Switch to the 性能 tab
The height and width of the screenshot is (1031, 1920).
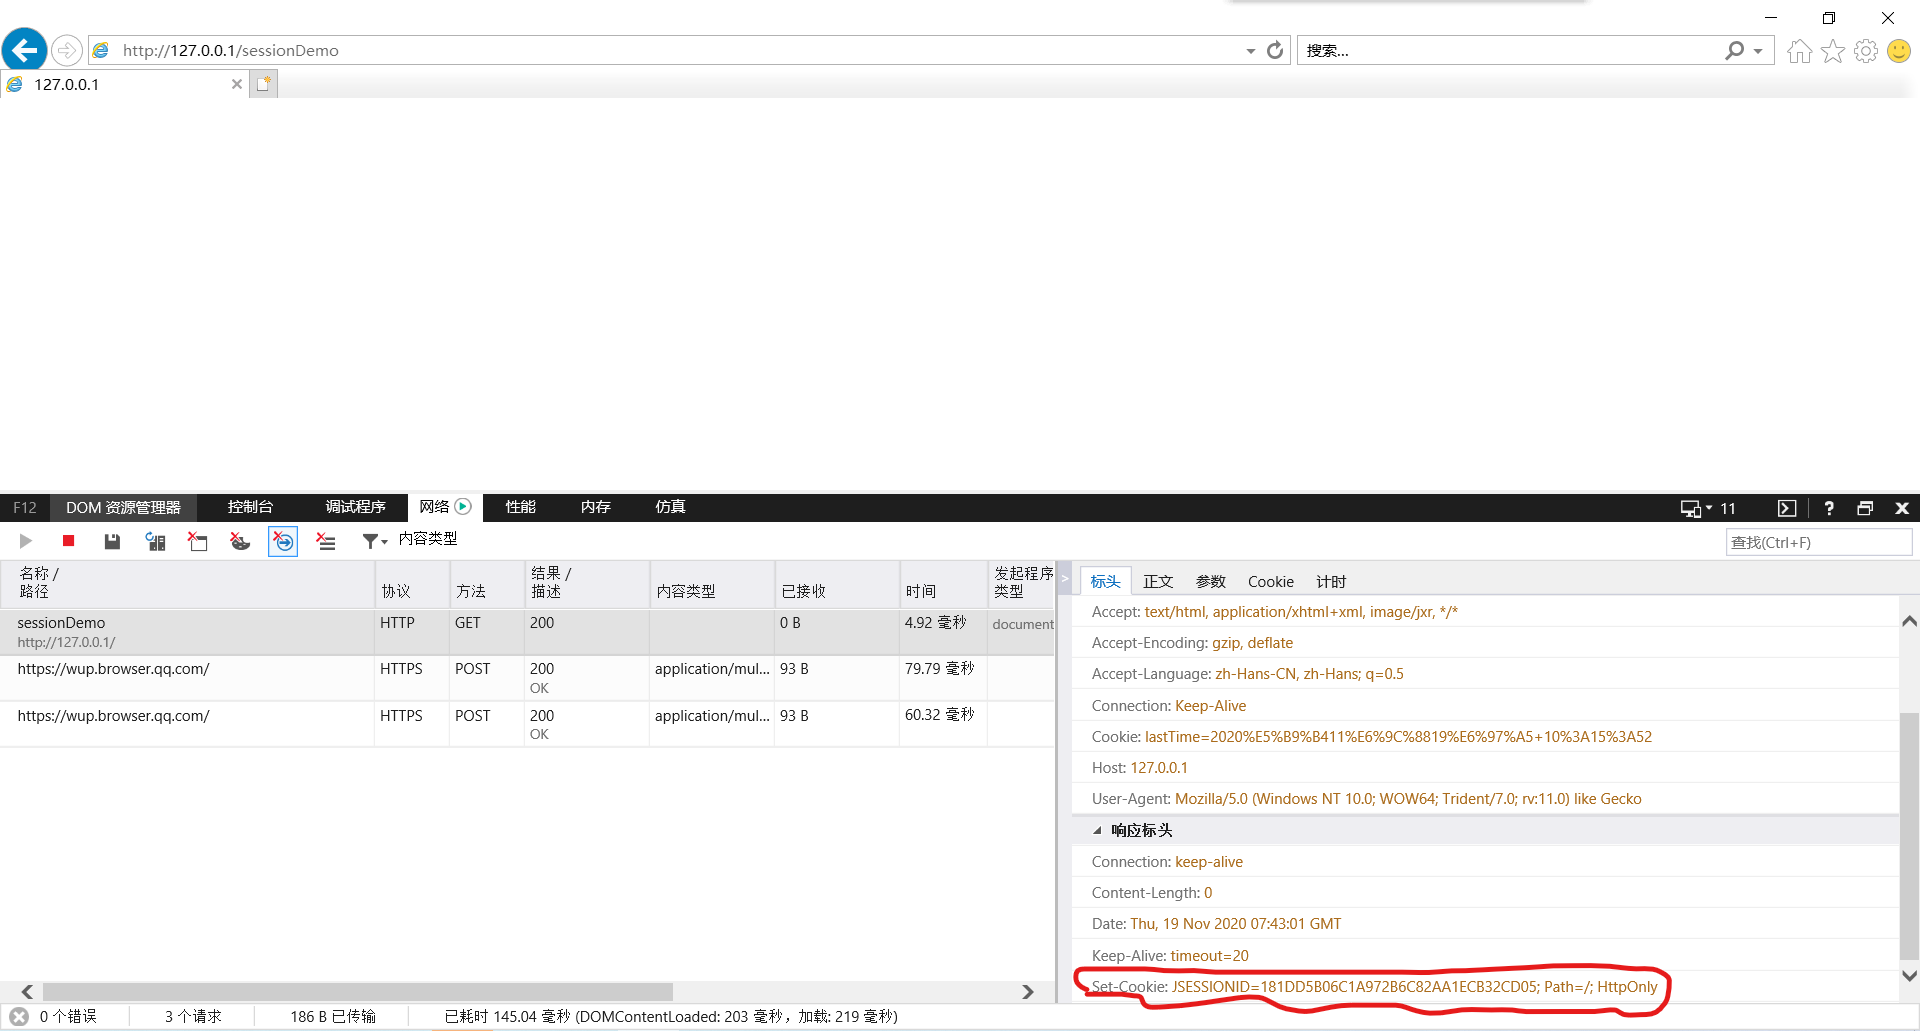(520, 507)
